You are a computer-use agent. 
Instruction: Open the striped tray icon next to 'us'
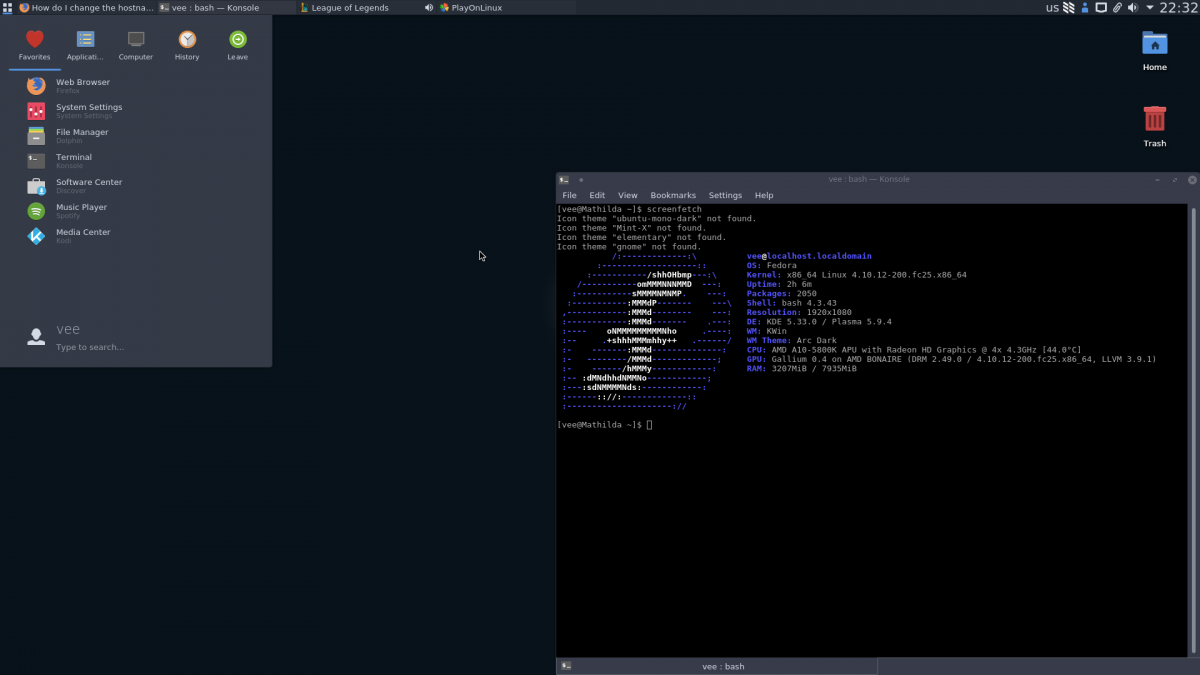tap(1068, 8)
